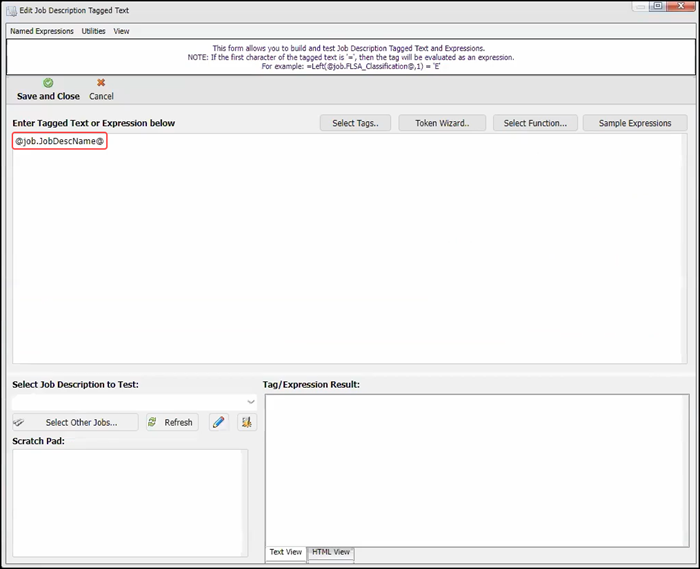
Task: Click the Select Tags.. button
Action: point(355,123)
